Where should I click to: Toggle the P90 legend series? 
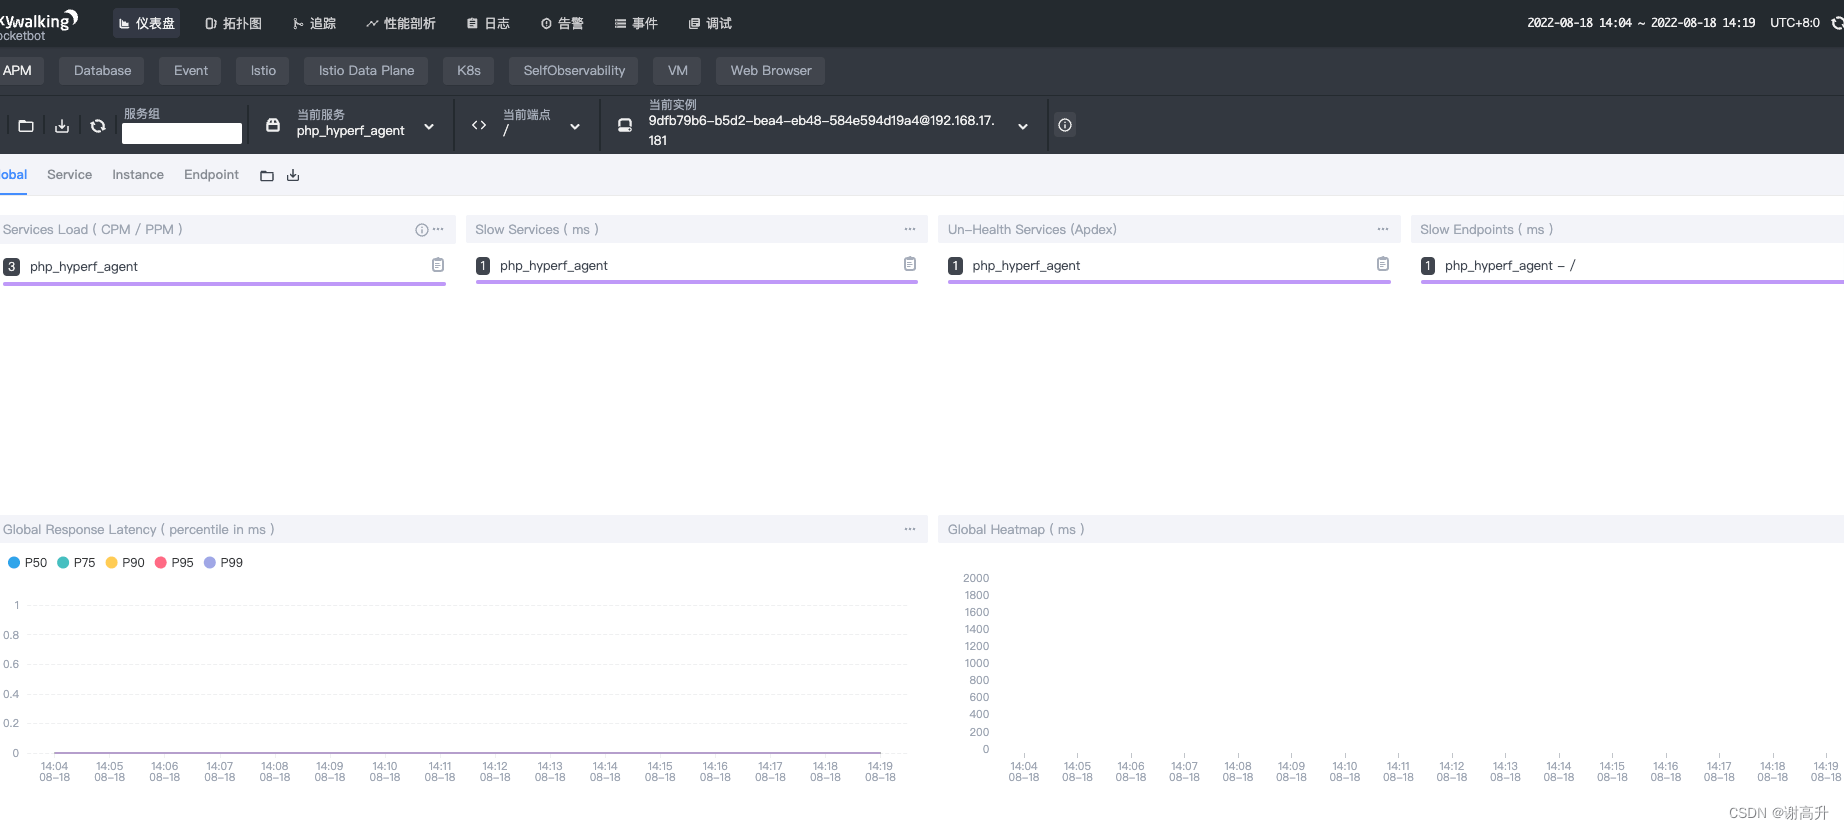[126, 562]
